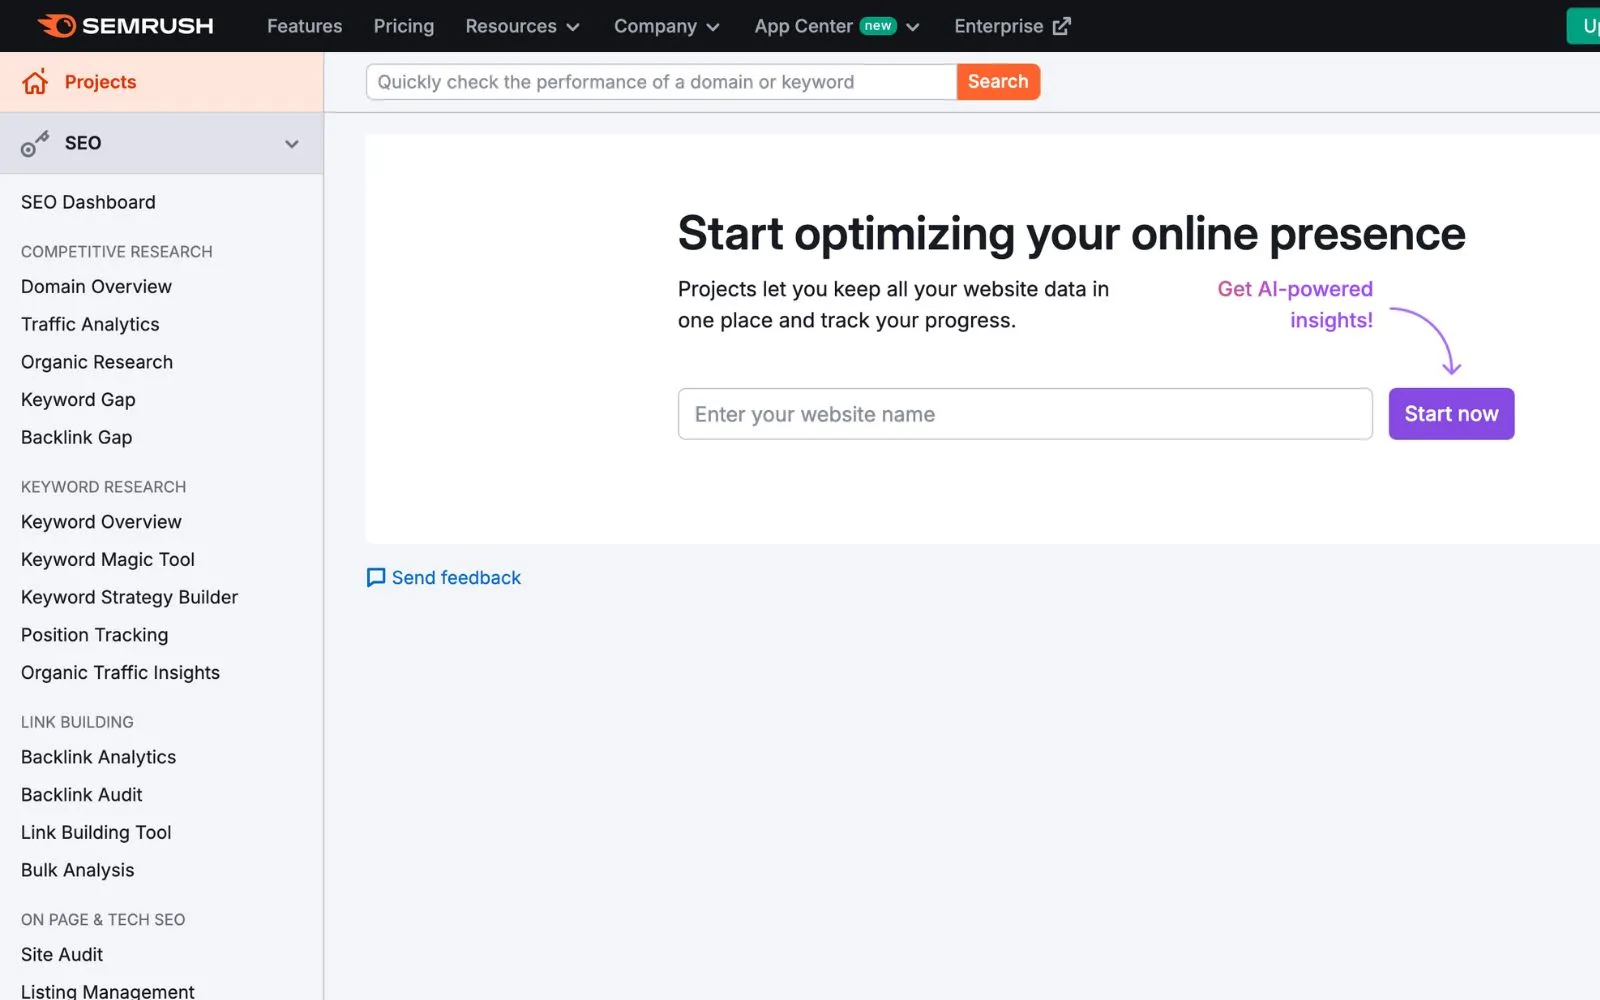Click the LINK BUILDING section heading
The height and width of the screenshot is (1000, 1600).
coord(77,722)
